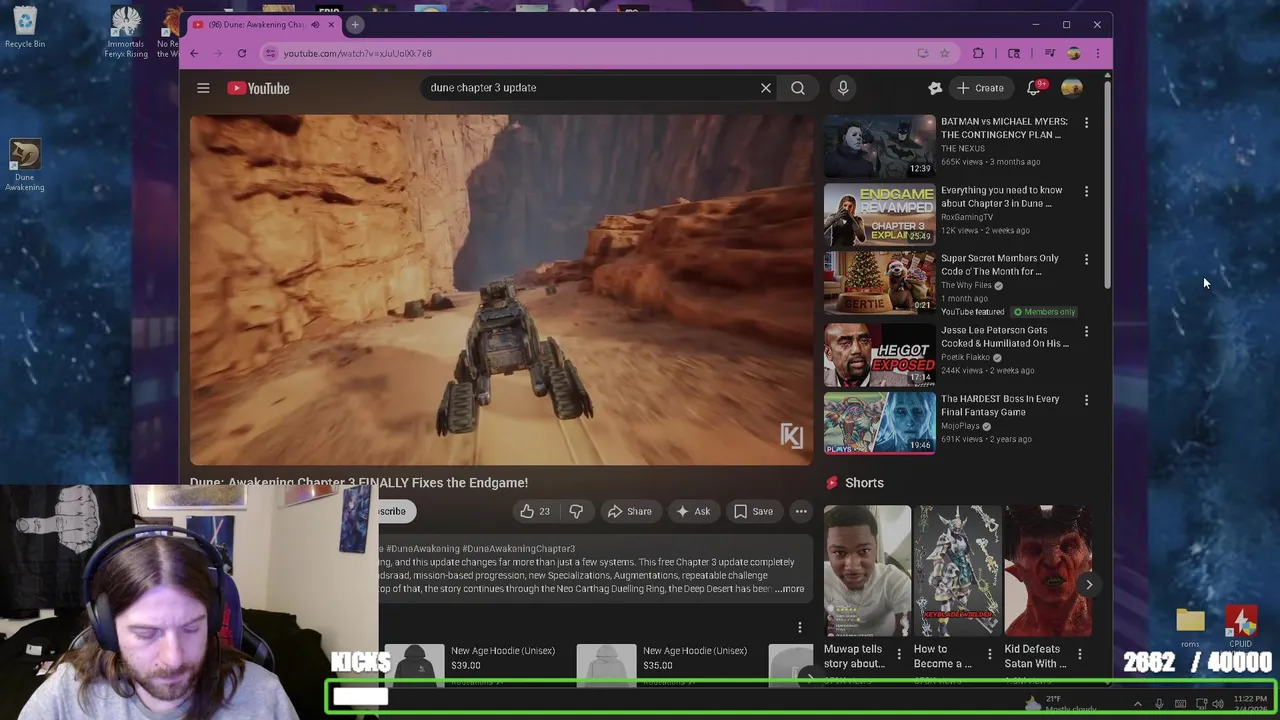The width and height of the screenshot is (1280, 720).
Task: Open options for Jesse Lee Peterson video
Action: coord(1087,331)
